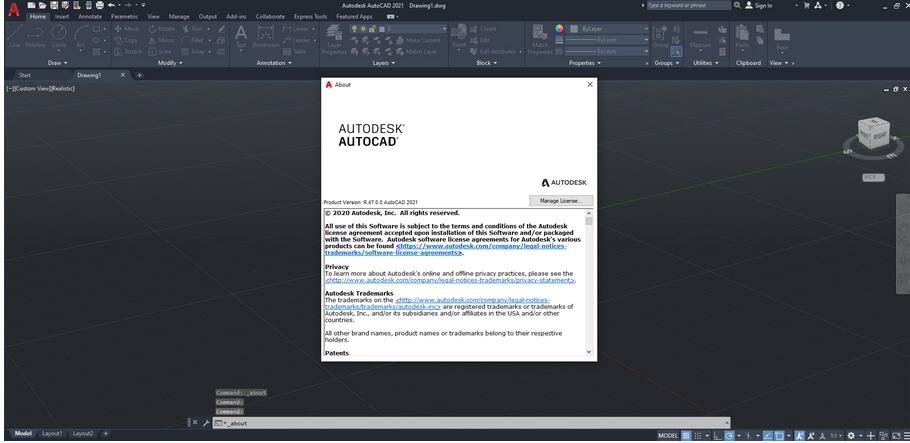Expand the Draw panel dropdown
The image size is (910, 443).
[x=57, y=63]
